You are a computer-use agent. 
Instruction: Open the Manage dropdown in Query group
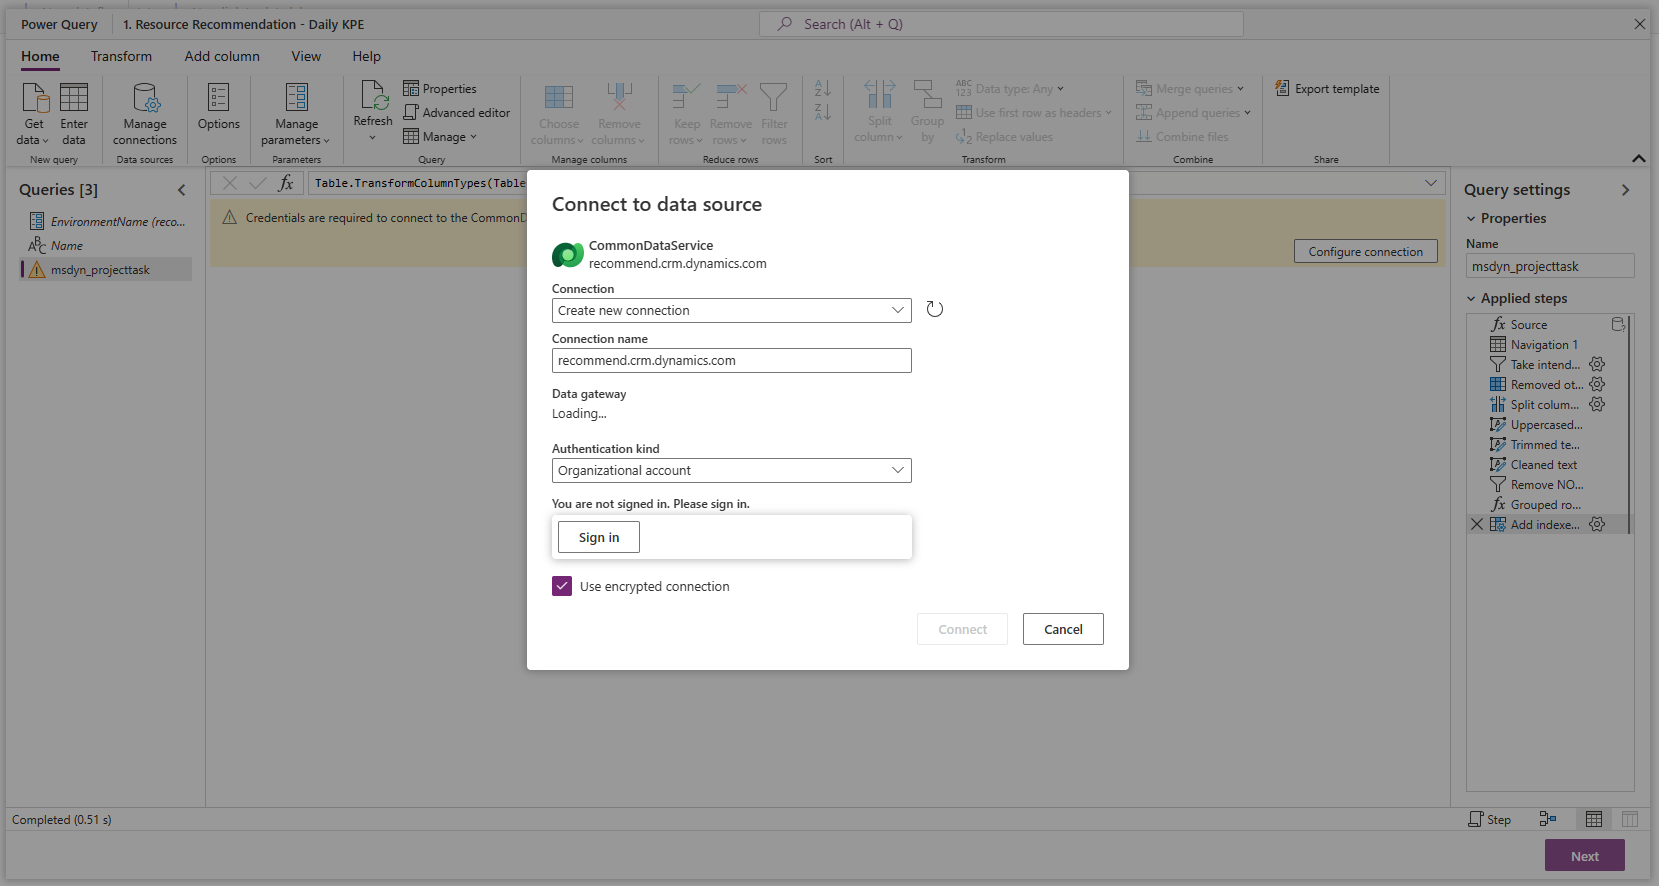(440, 137)
